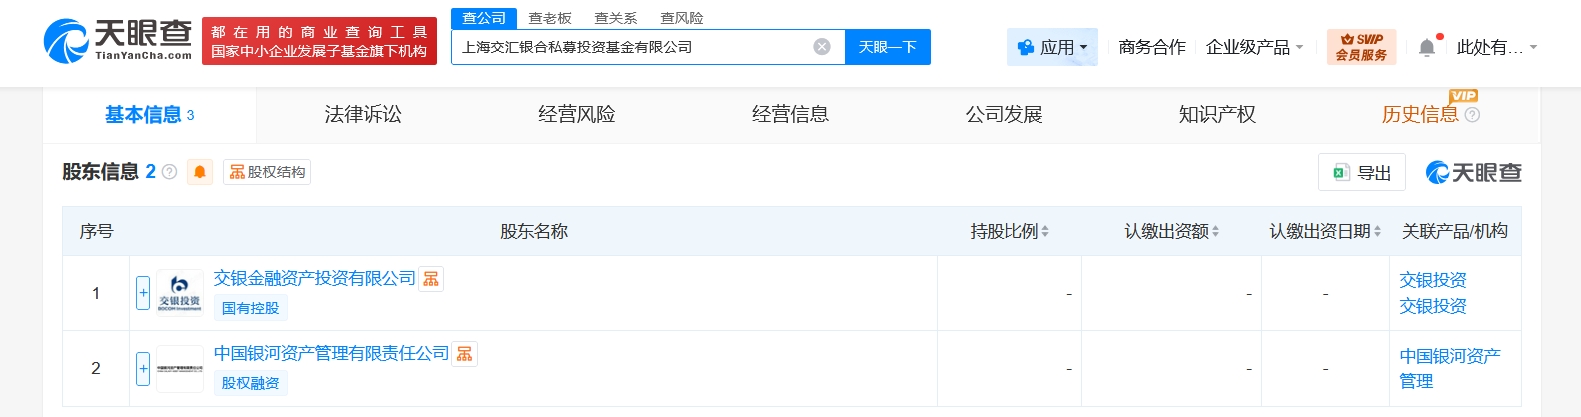Open the 交银金融资产投资有限公司 company link

point(314,279)
